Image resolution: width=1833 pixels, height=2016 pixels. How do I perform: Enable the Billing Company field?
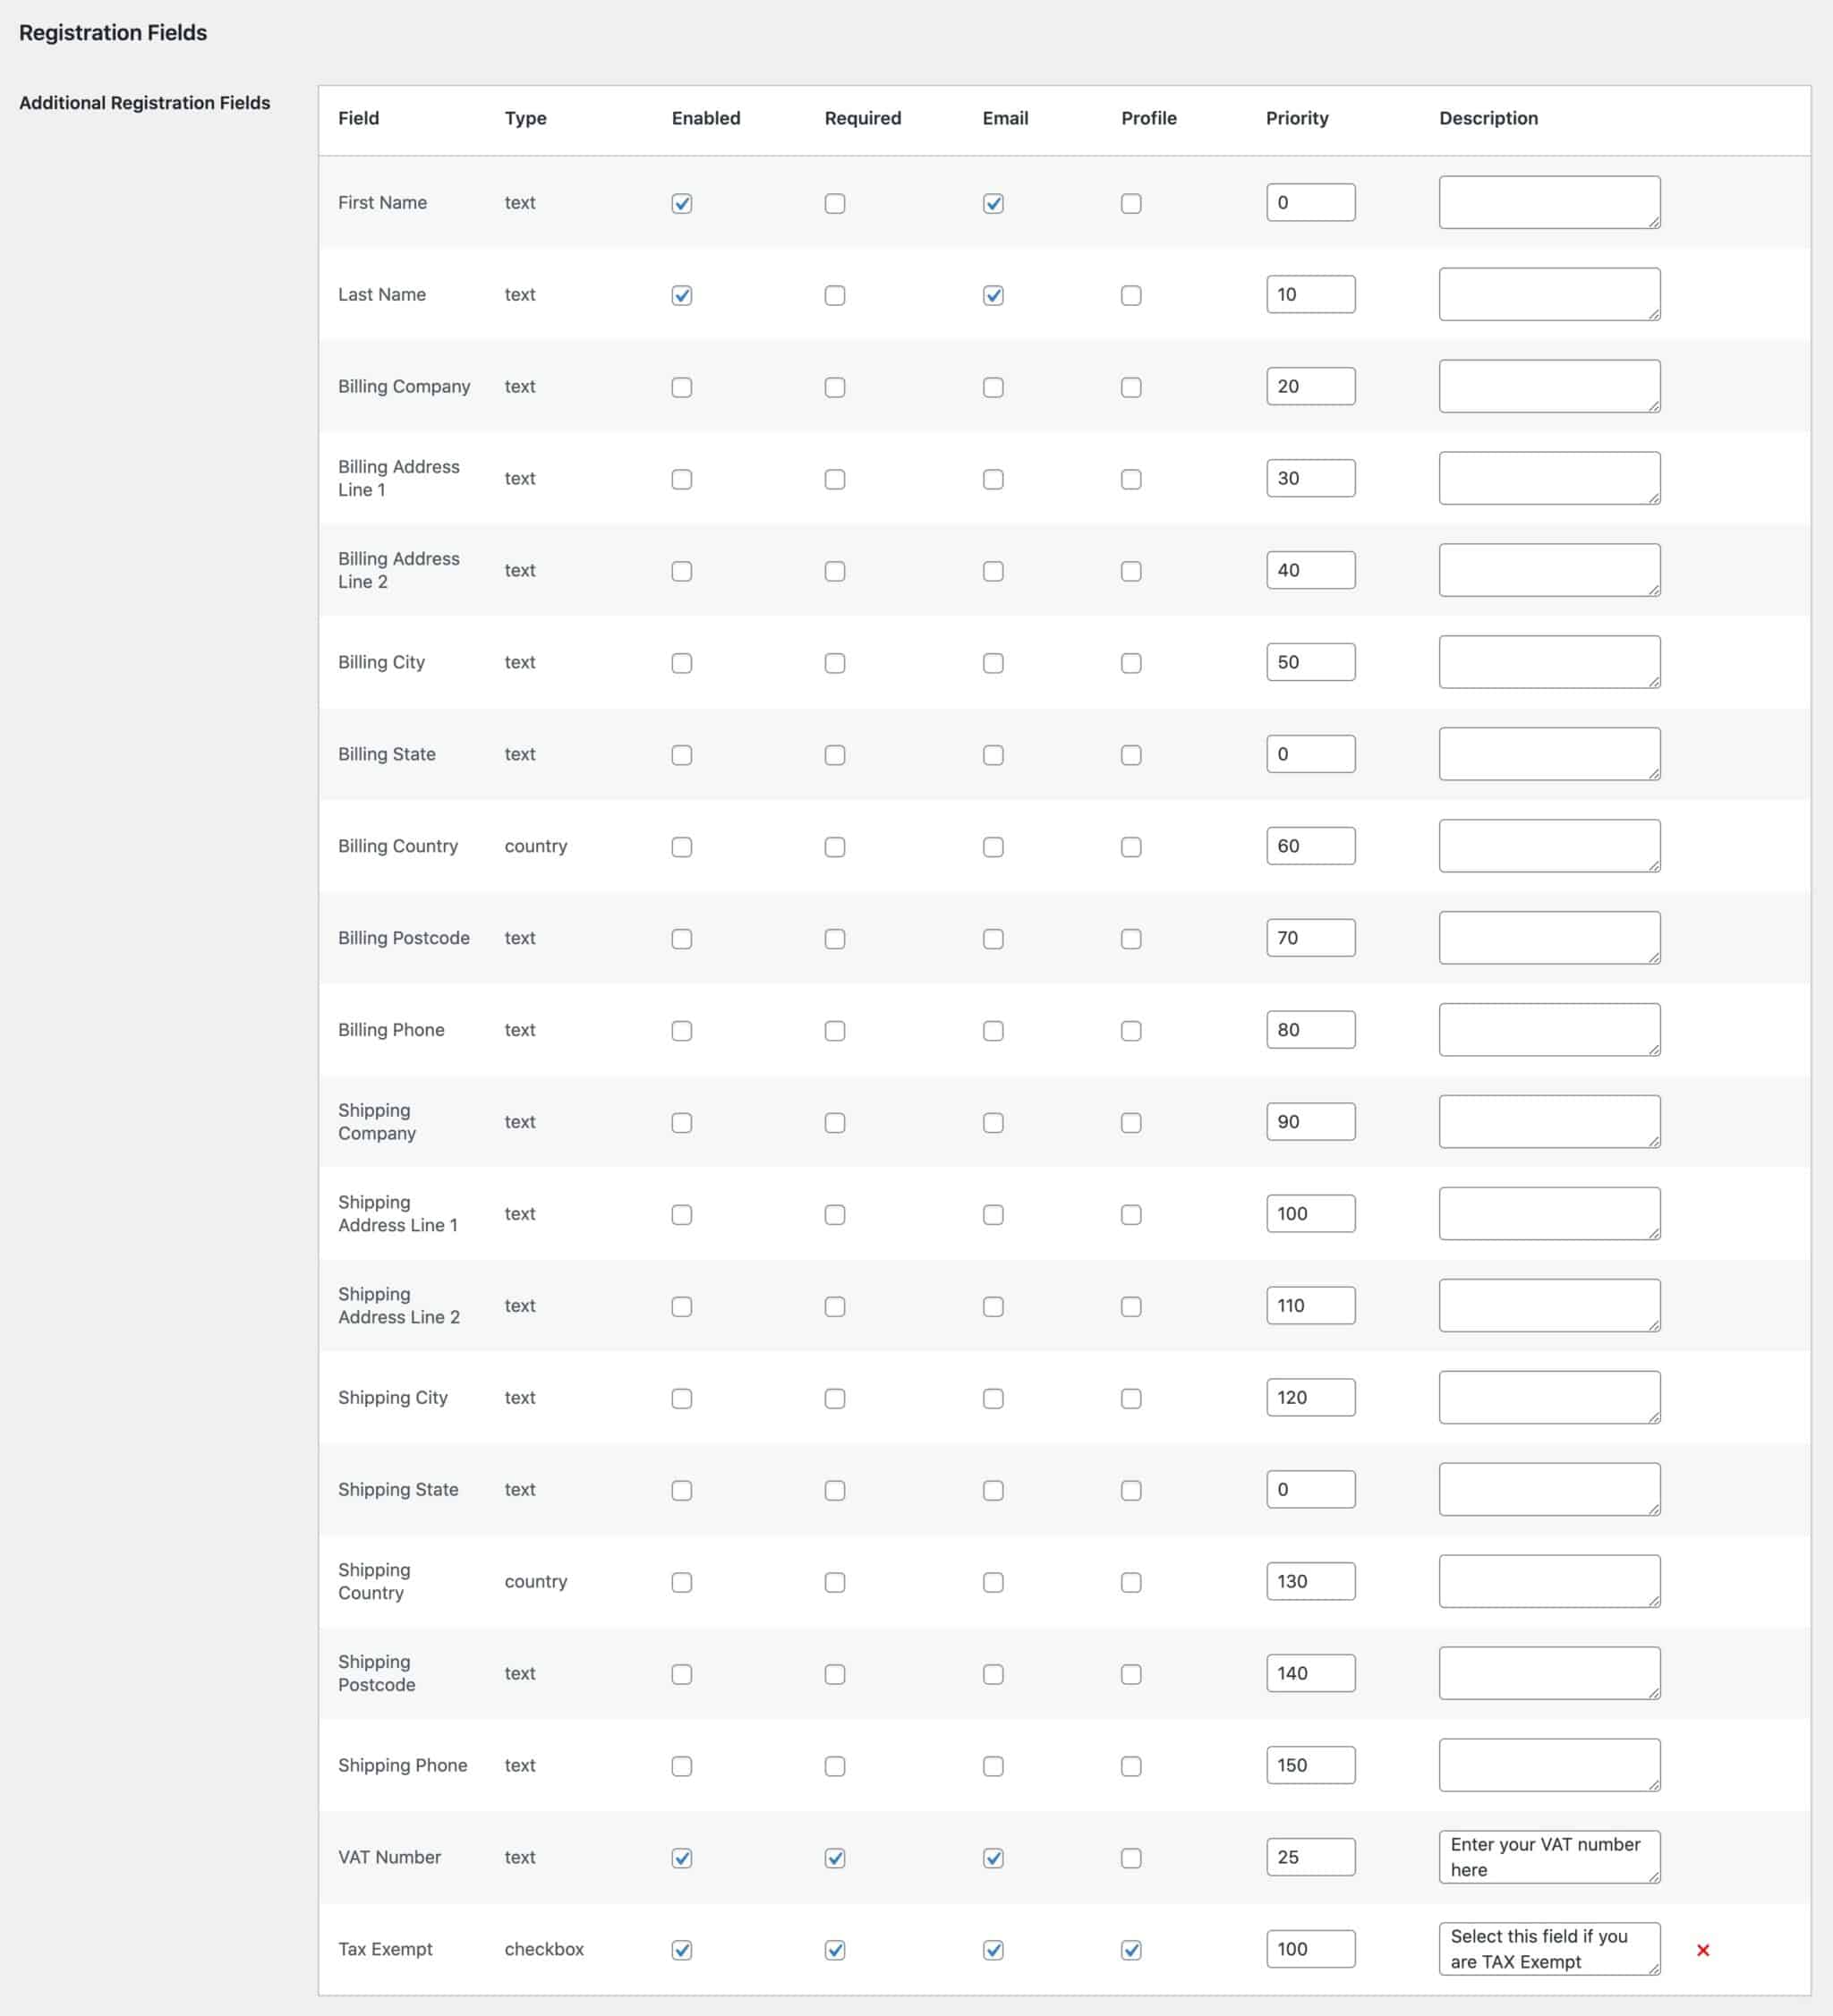click(681, 387)
